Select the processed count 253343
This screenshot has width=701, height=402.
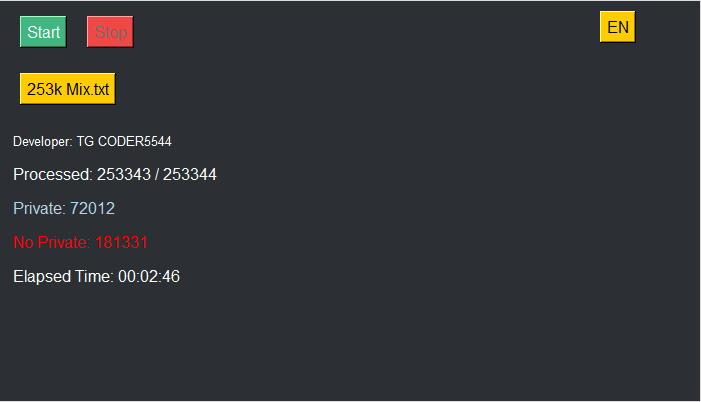tap(123, 175)
